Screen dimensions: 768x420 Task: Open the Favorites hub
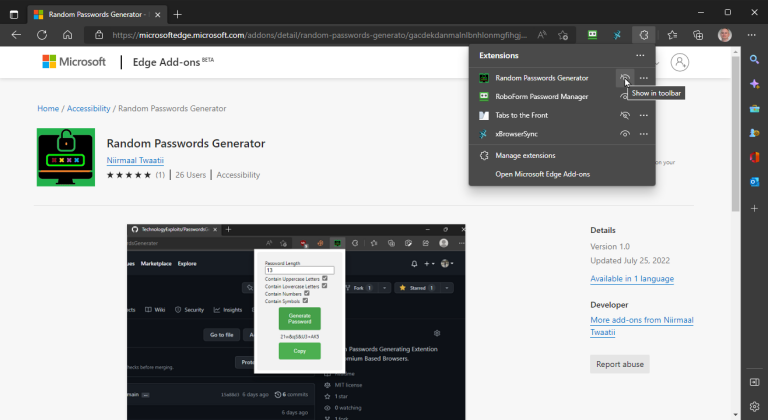pos(672,35)
